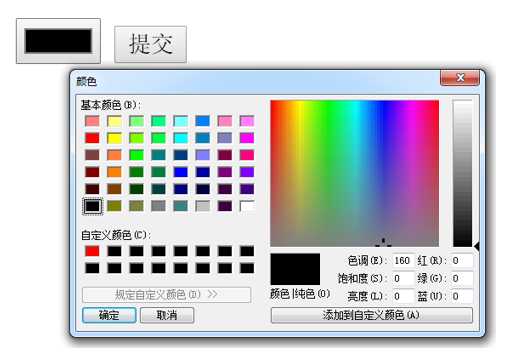Viewport: 526px width, 362px height.
Task: Pick the periwinkle swatch in third row
Action: [x=203, y=155]
